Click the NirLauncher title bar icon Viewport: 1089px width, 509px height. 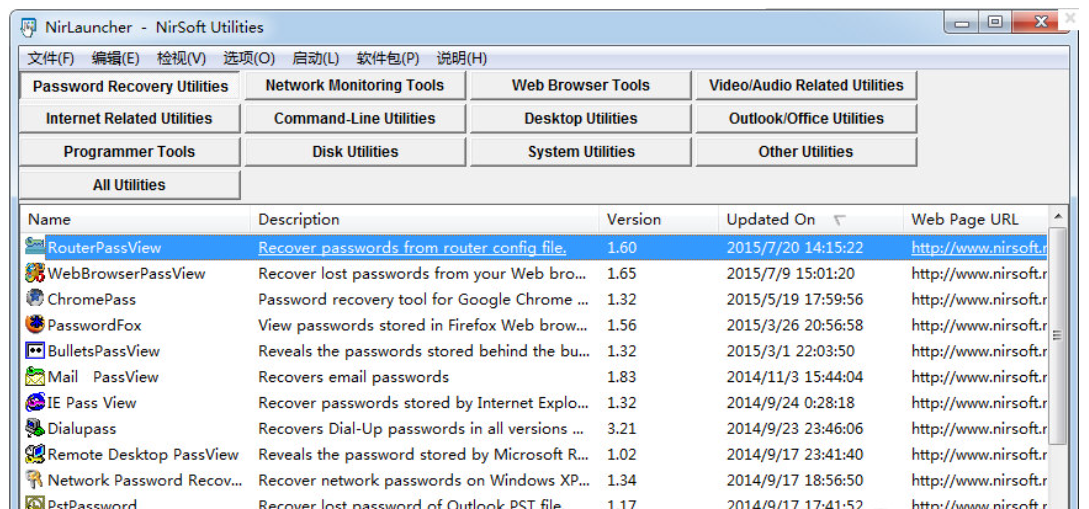point(28,27)
